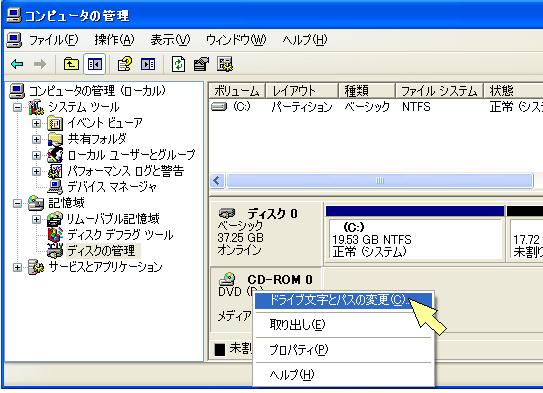The image size is (543, 393).
Task: Click the Up one level folder icon
Action: 71,64
